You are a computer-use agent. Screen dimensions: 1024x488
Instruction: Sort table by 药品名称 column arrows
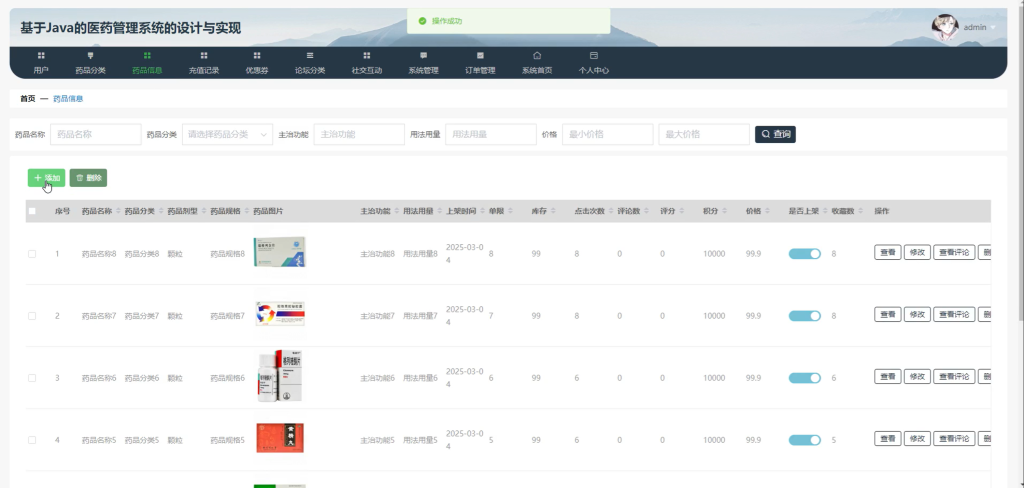click(118, 211)
